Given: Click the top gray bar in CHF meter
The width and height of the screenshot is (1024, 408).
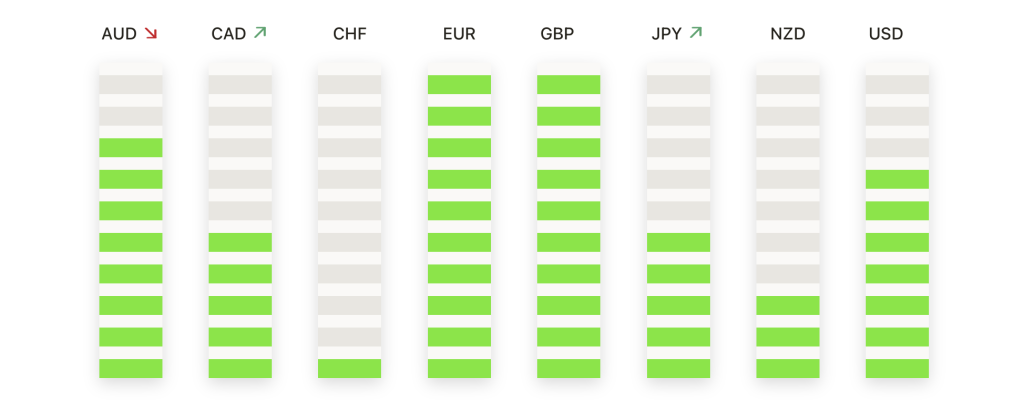Looking at the screenshot, I should (349, 84).
